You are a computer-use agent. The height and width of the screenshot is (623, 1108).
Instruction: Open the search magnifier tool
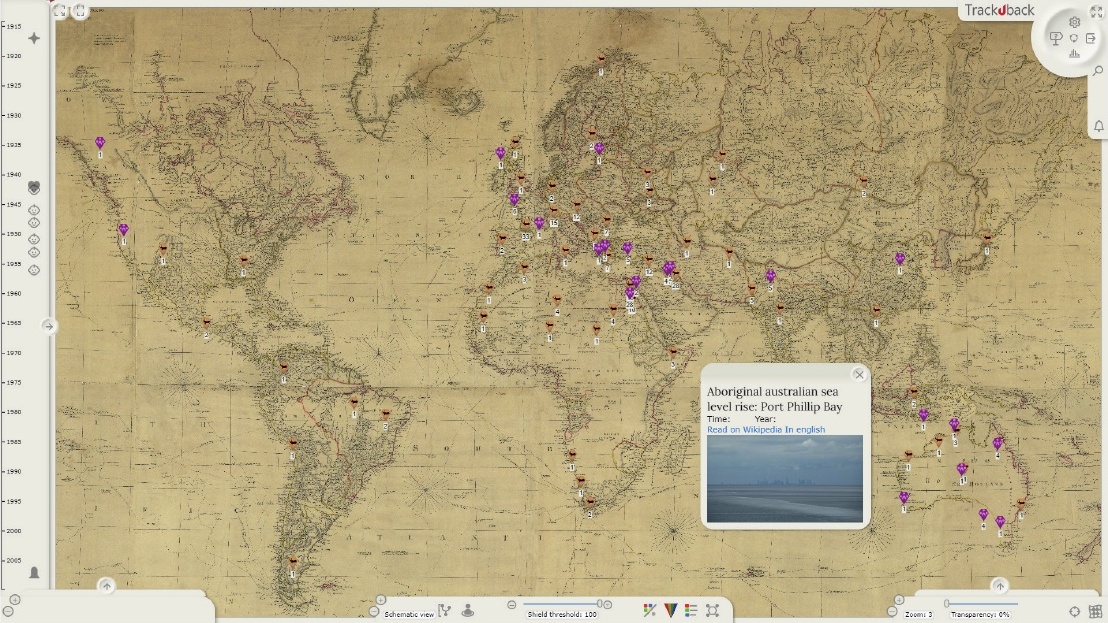[x=1098, y=71]
